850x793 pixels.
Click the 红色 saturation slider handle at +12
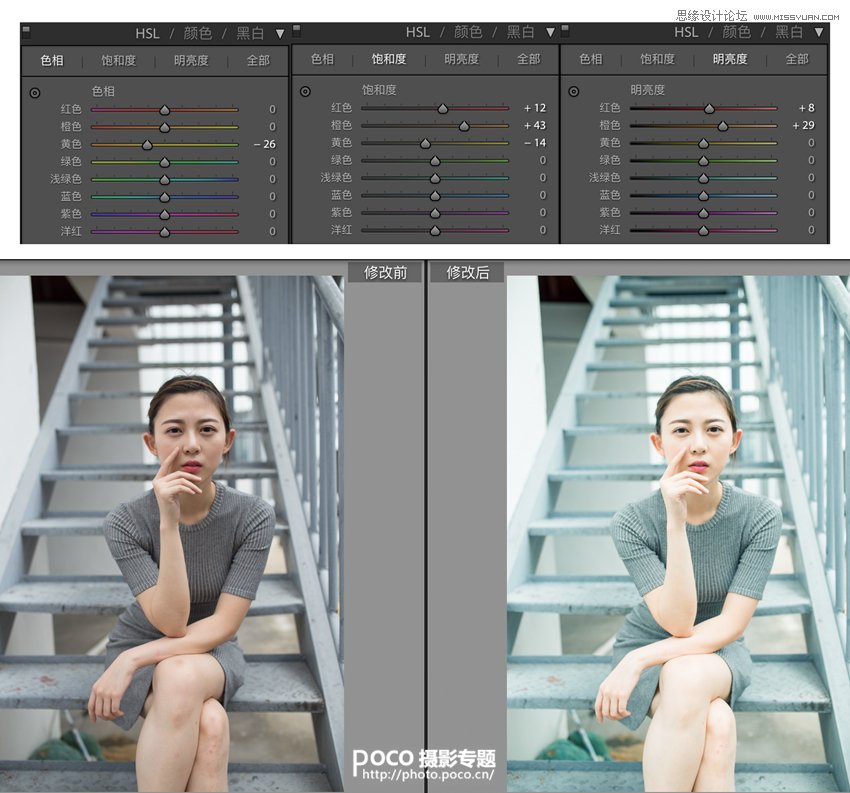[443, 109]
